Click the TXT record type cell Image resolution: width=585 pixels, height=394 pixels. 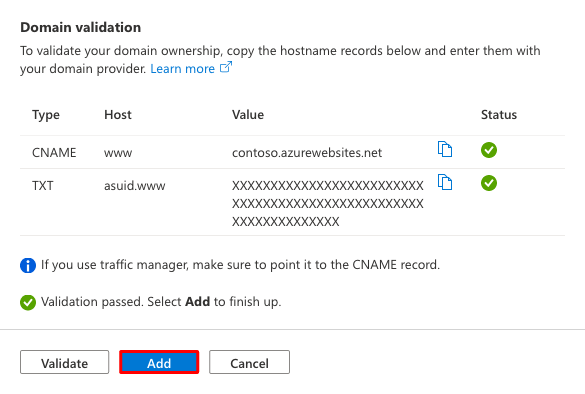click(43, 185)
